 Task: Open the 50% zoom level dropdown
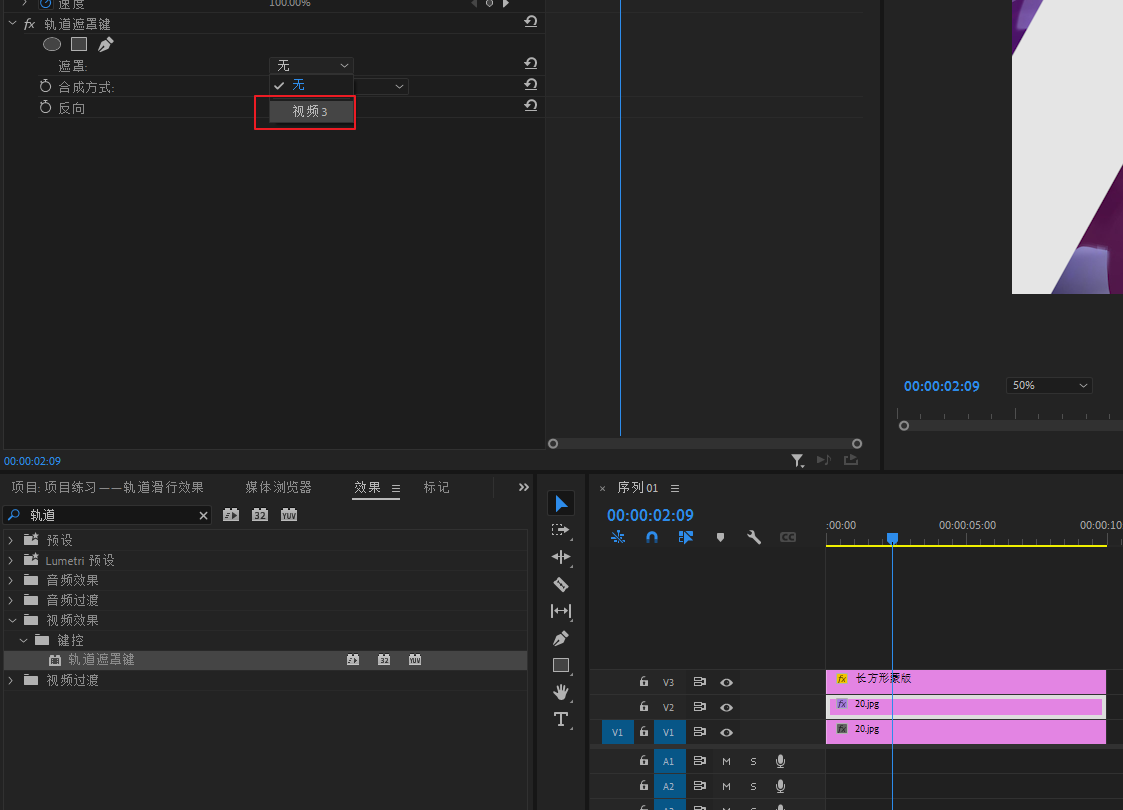coord(1049,386)
